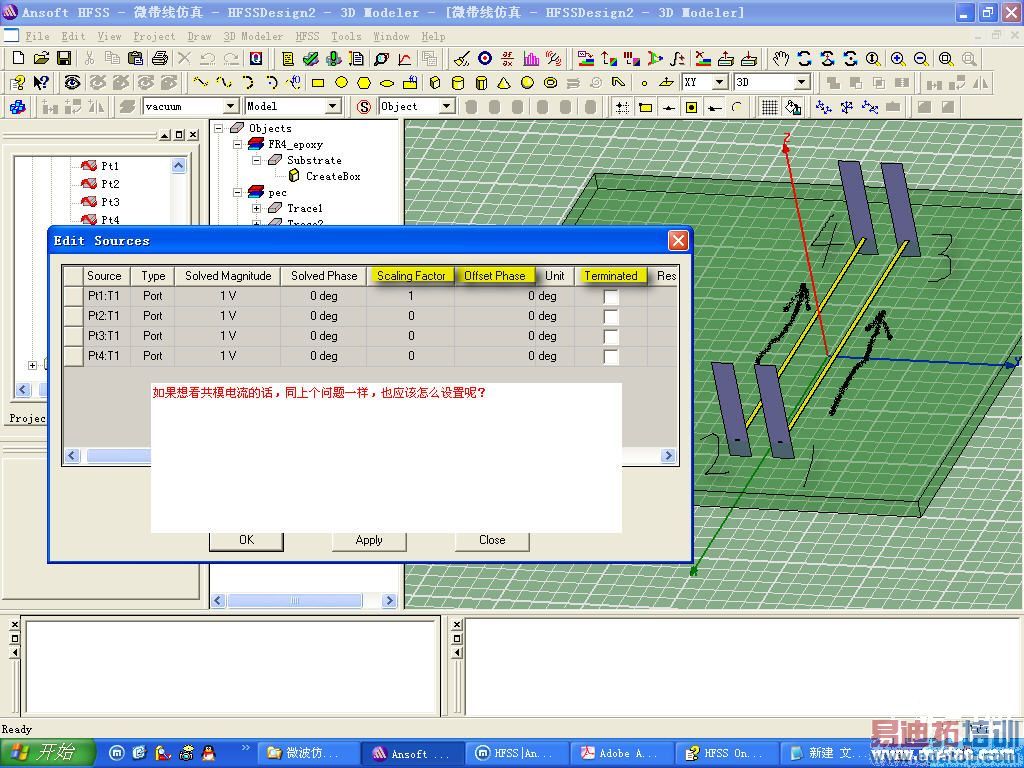Select the Draw Cylinder tool
This screenshot has height=768, width=1024.
(x=458, y=83)
